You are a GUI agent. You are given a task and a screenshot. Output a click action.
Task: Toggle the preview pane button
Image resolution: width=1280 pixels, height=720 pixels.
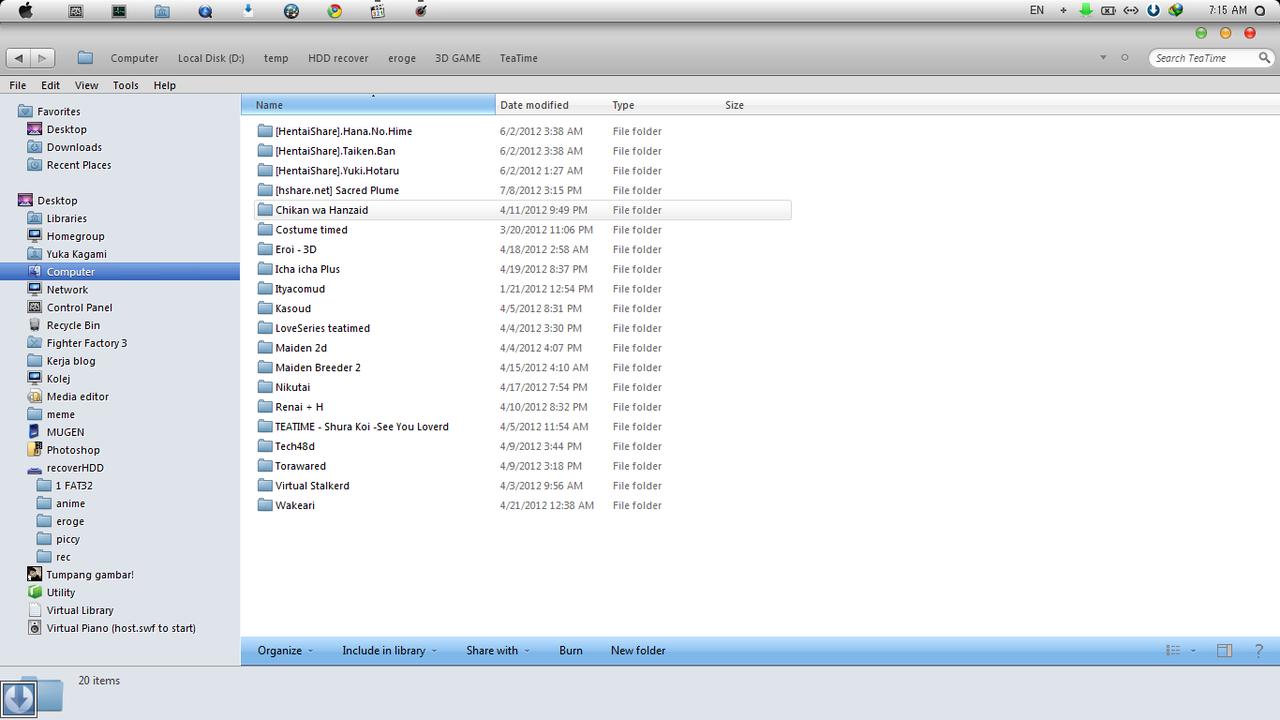pyautogui.click(x=1224, y=650)
